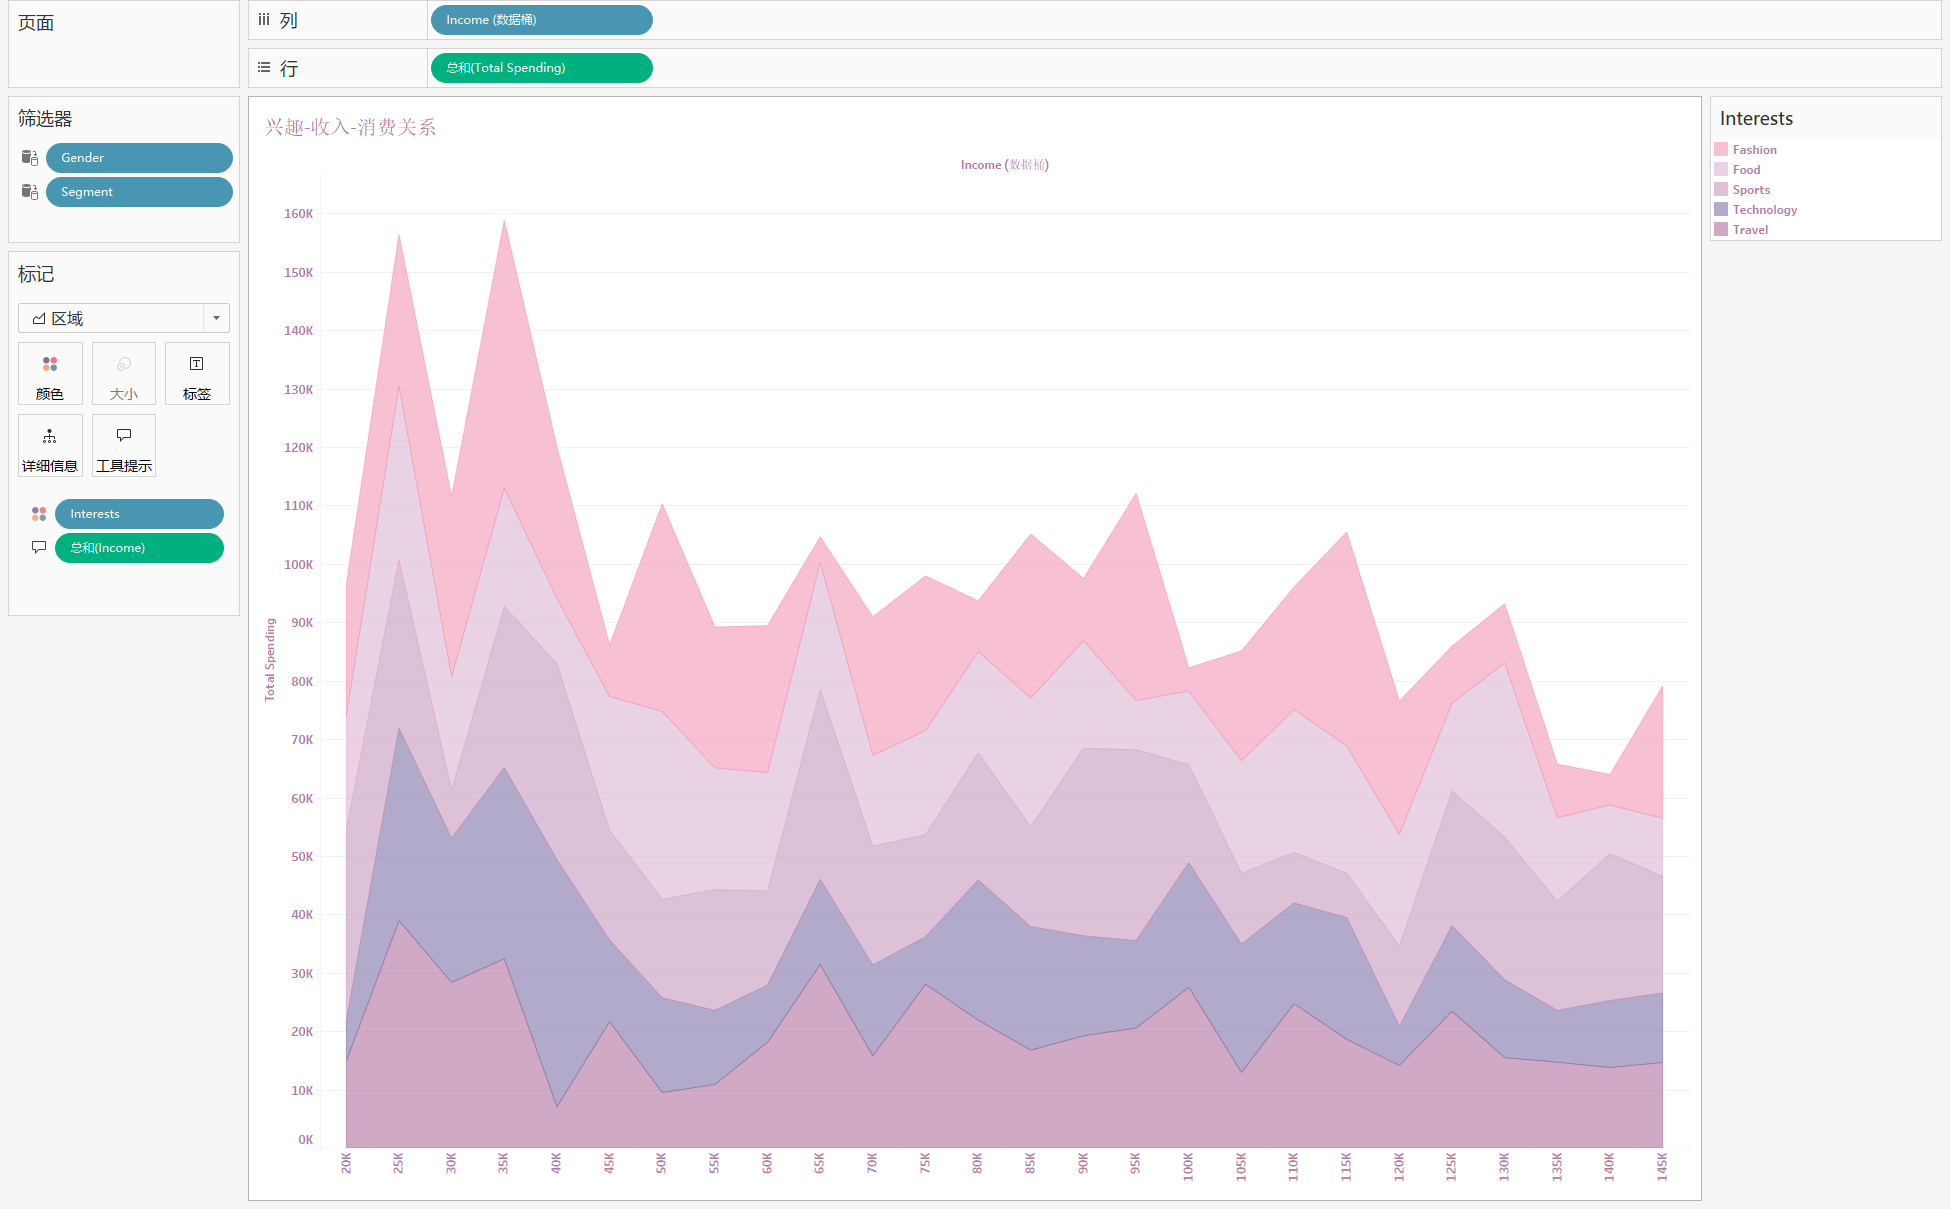Click the chart title 兴趣-收入-消费关系
Image resolution: width=1950 pixels, height=1209 pixels.
pyautogui.click(x=350, y=127)
